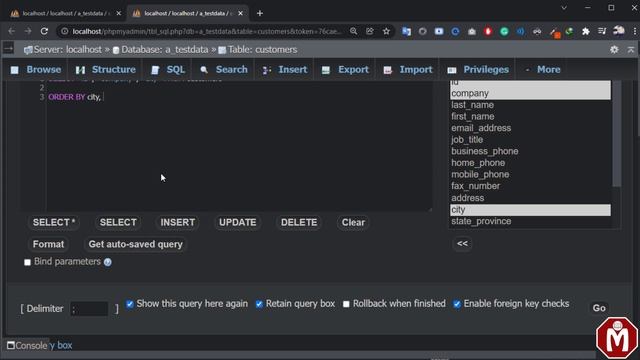Screen dimensions: 640x360
Task: Select city in the columns list
Action: click(x=531, y=210)
